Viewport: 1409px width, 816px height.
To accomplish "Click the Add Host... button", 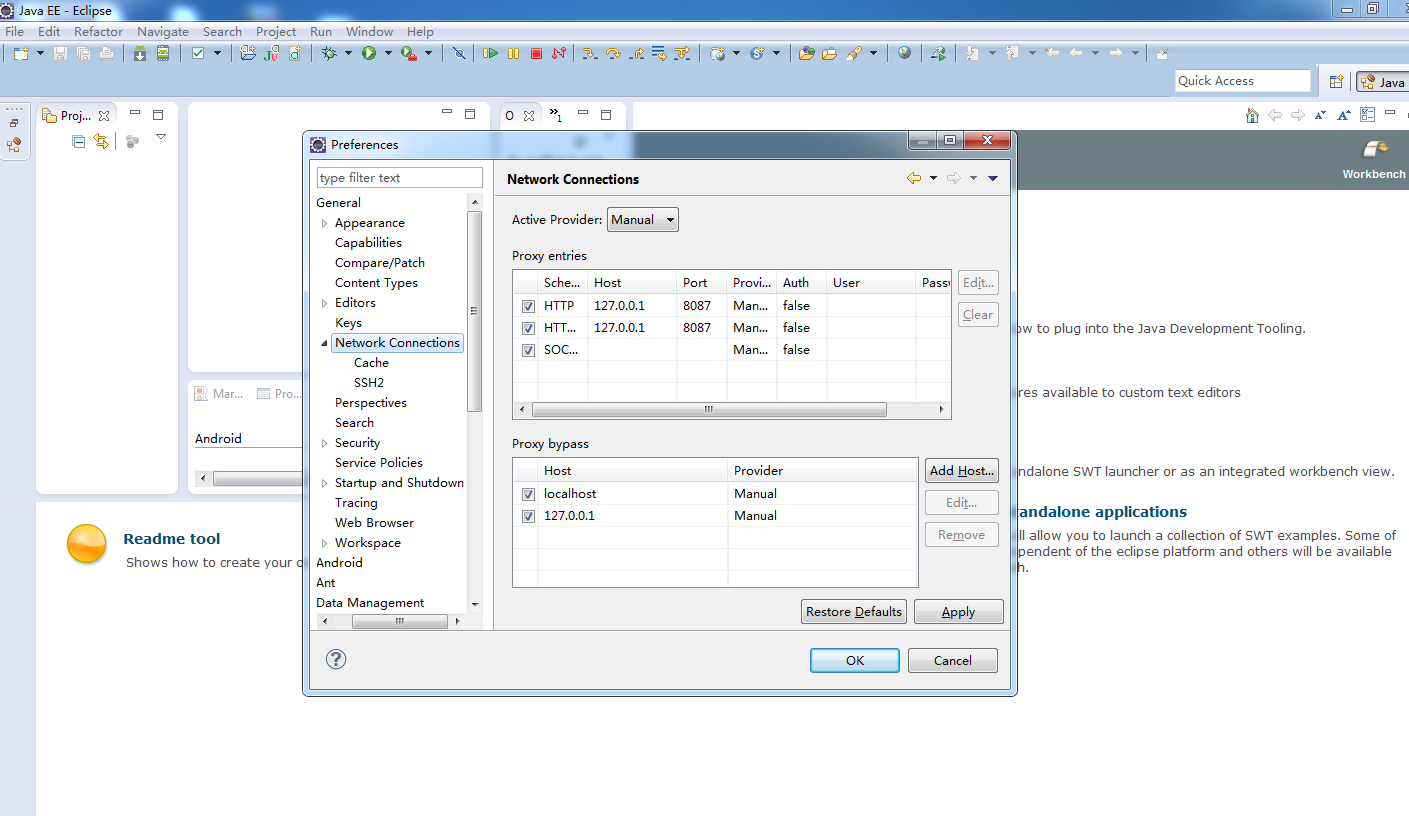I will pos(962,471).
